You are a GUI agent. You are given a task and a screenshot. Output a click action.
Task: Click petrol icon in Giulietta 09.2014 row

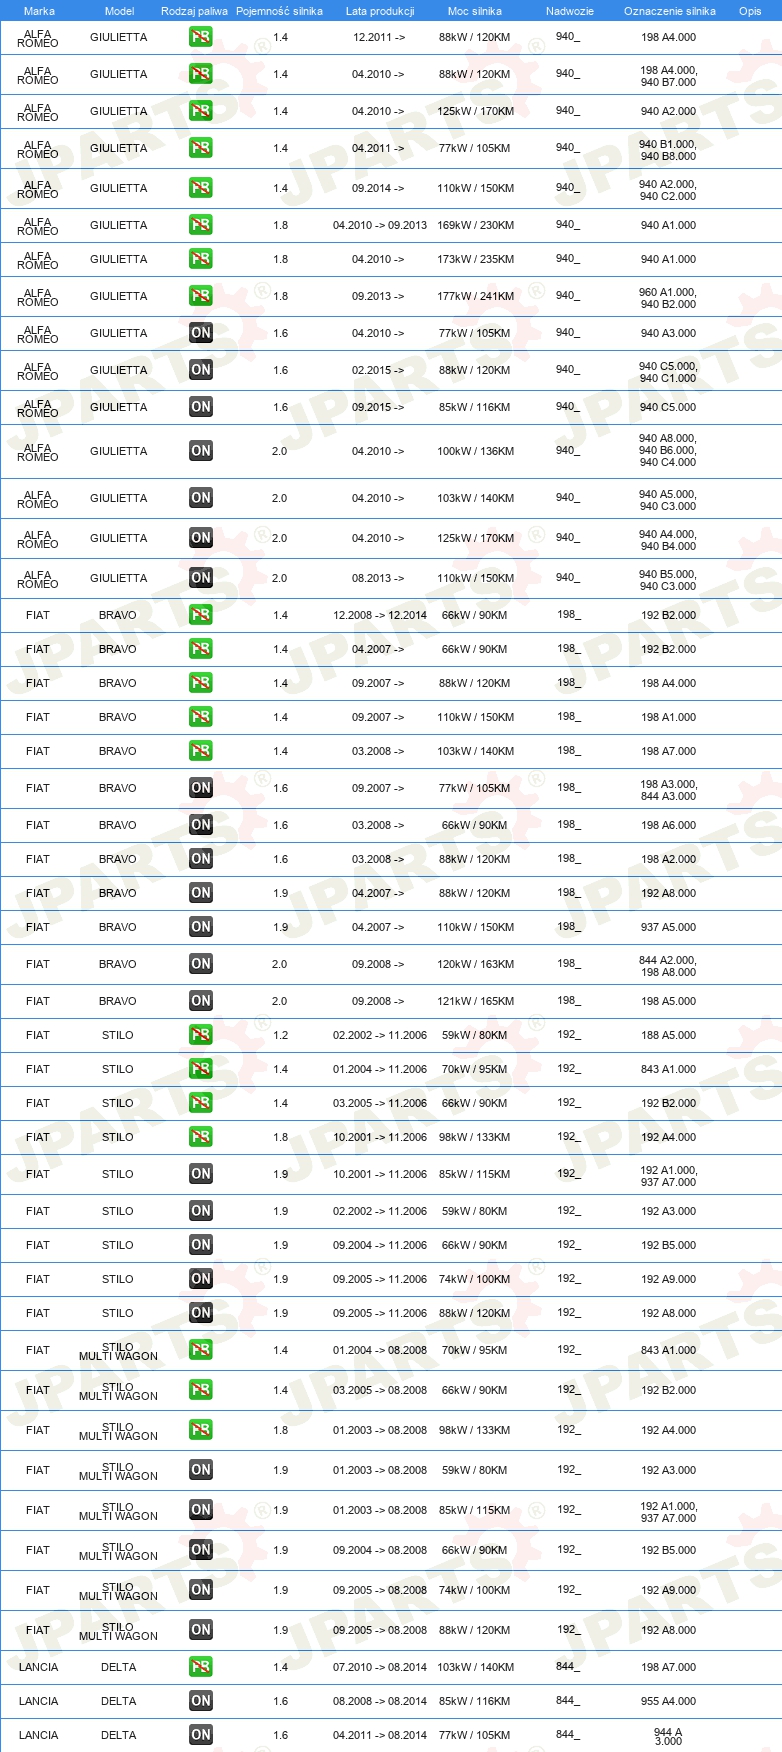pyautogui.click(x=200, y=188)
